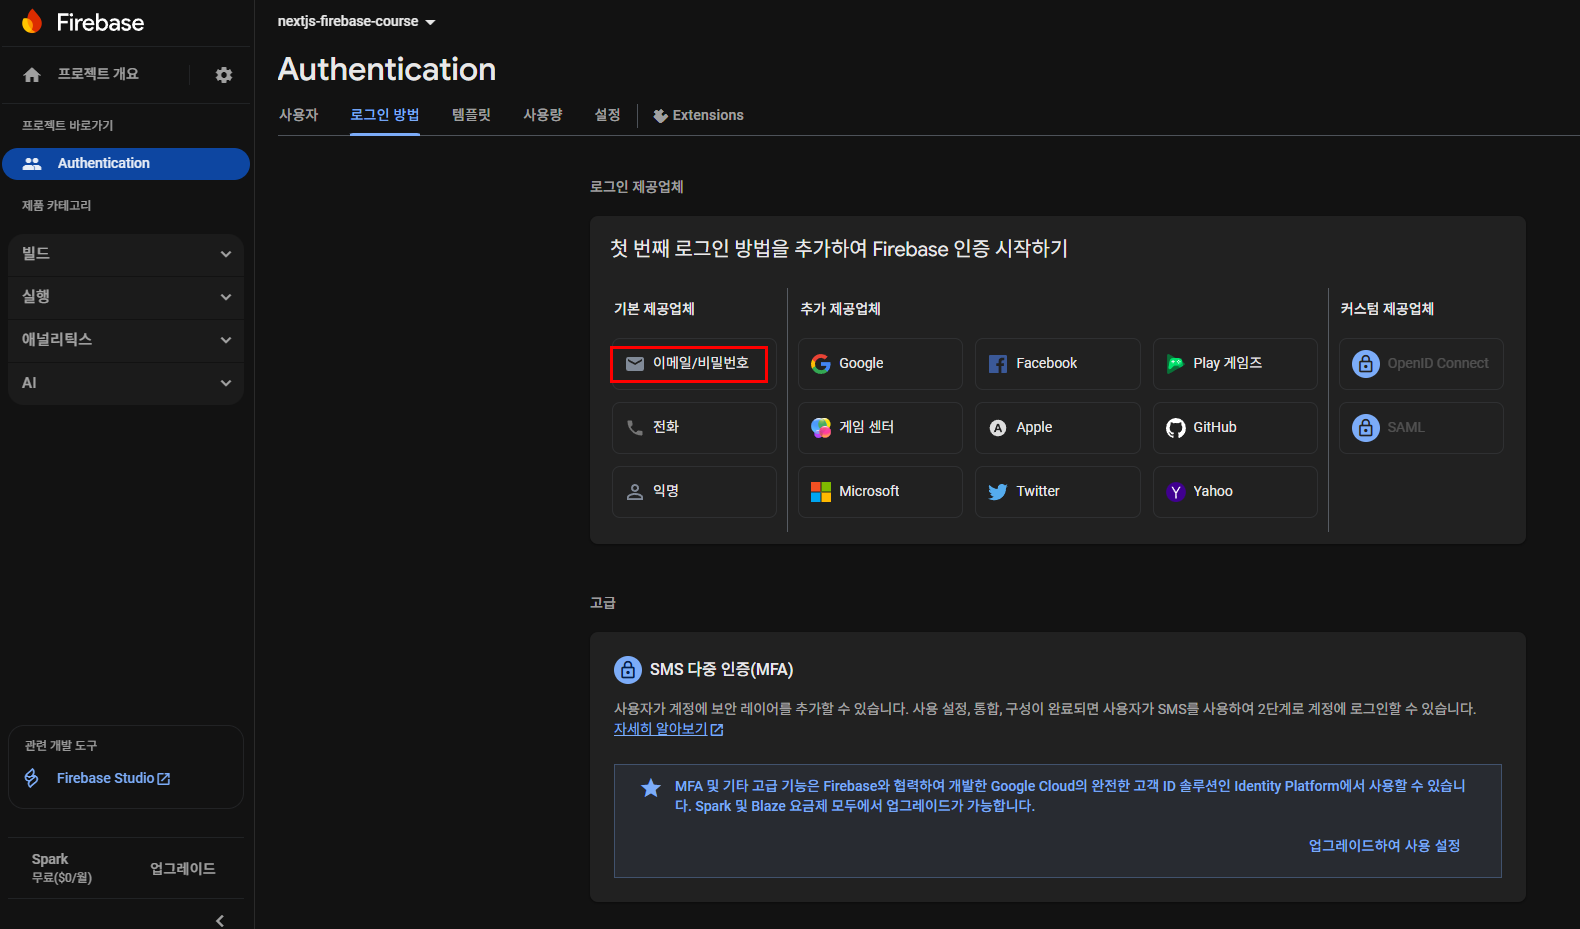Choose the Play 게임즈 provider
Viewport: 1580px width, 929px height.
1234,364
